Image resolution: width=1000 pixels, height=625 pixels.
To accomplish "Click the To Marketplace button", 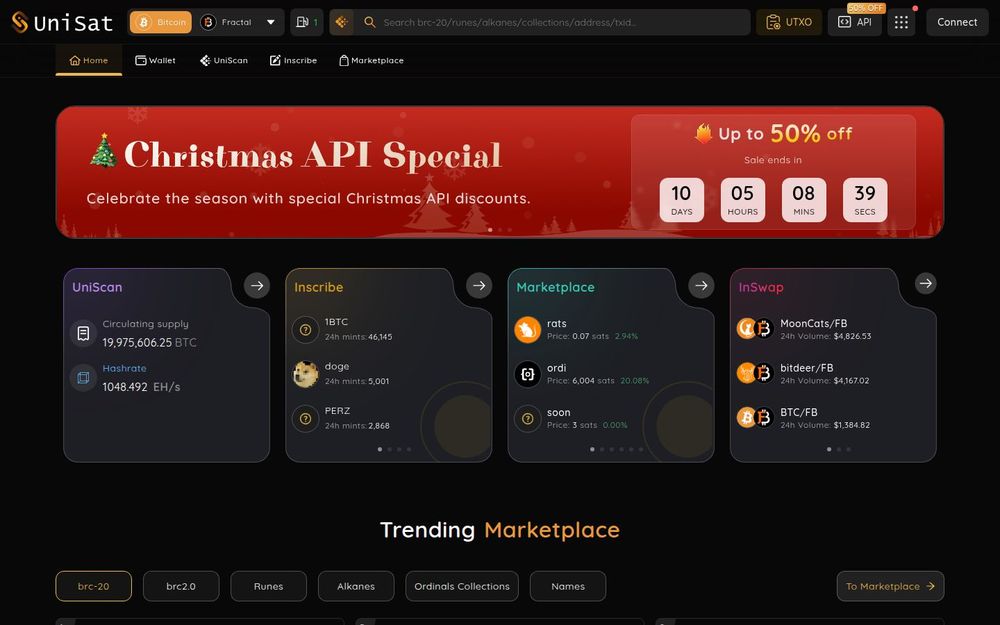I will (x=890, y=586).
